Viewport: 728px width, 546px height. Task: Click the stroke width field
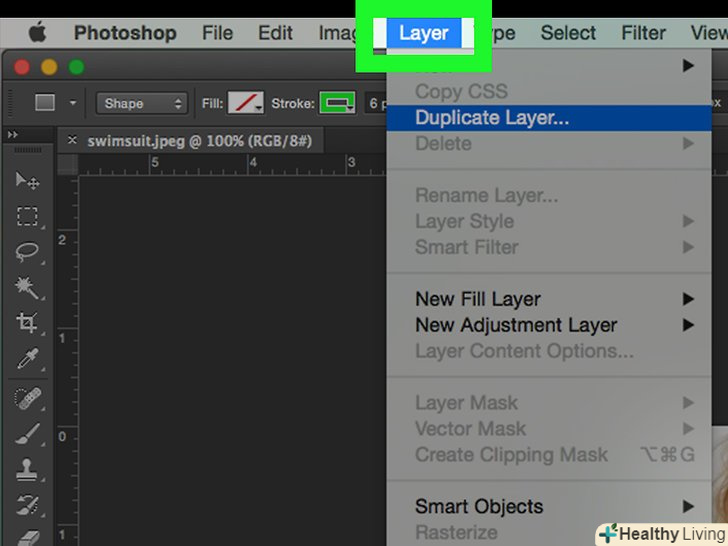[376, 103]
